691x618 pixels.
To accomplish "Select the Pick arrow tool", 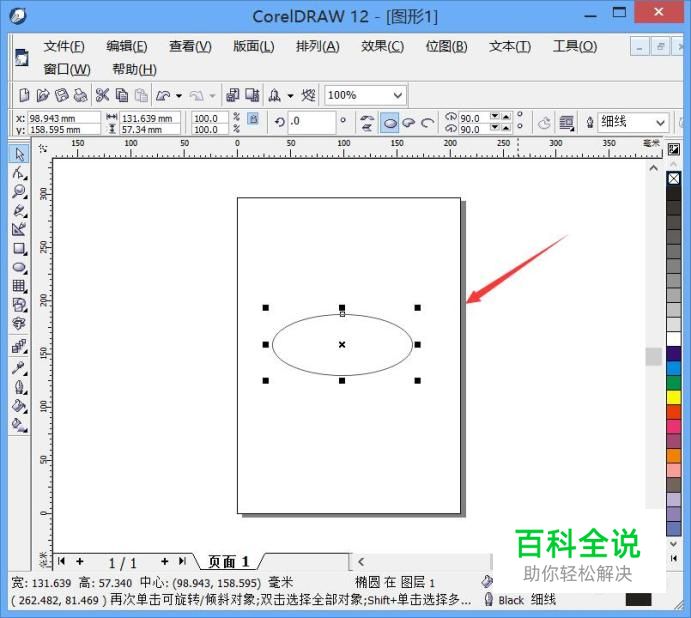I will click(19, 154).
